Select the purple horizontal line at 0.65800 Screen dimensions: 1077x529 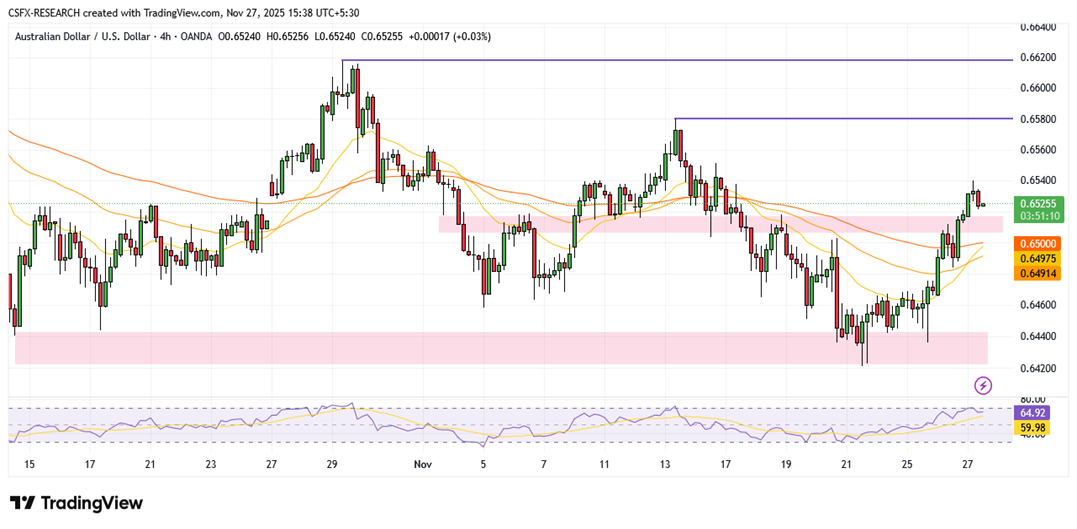840,118
